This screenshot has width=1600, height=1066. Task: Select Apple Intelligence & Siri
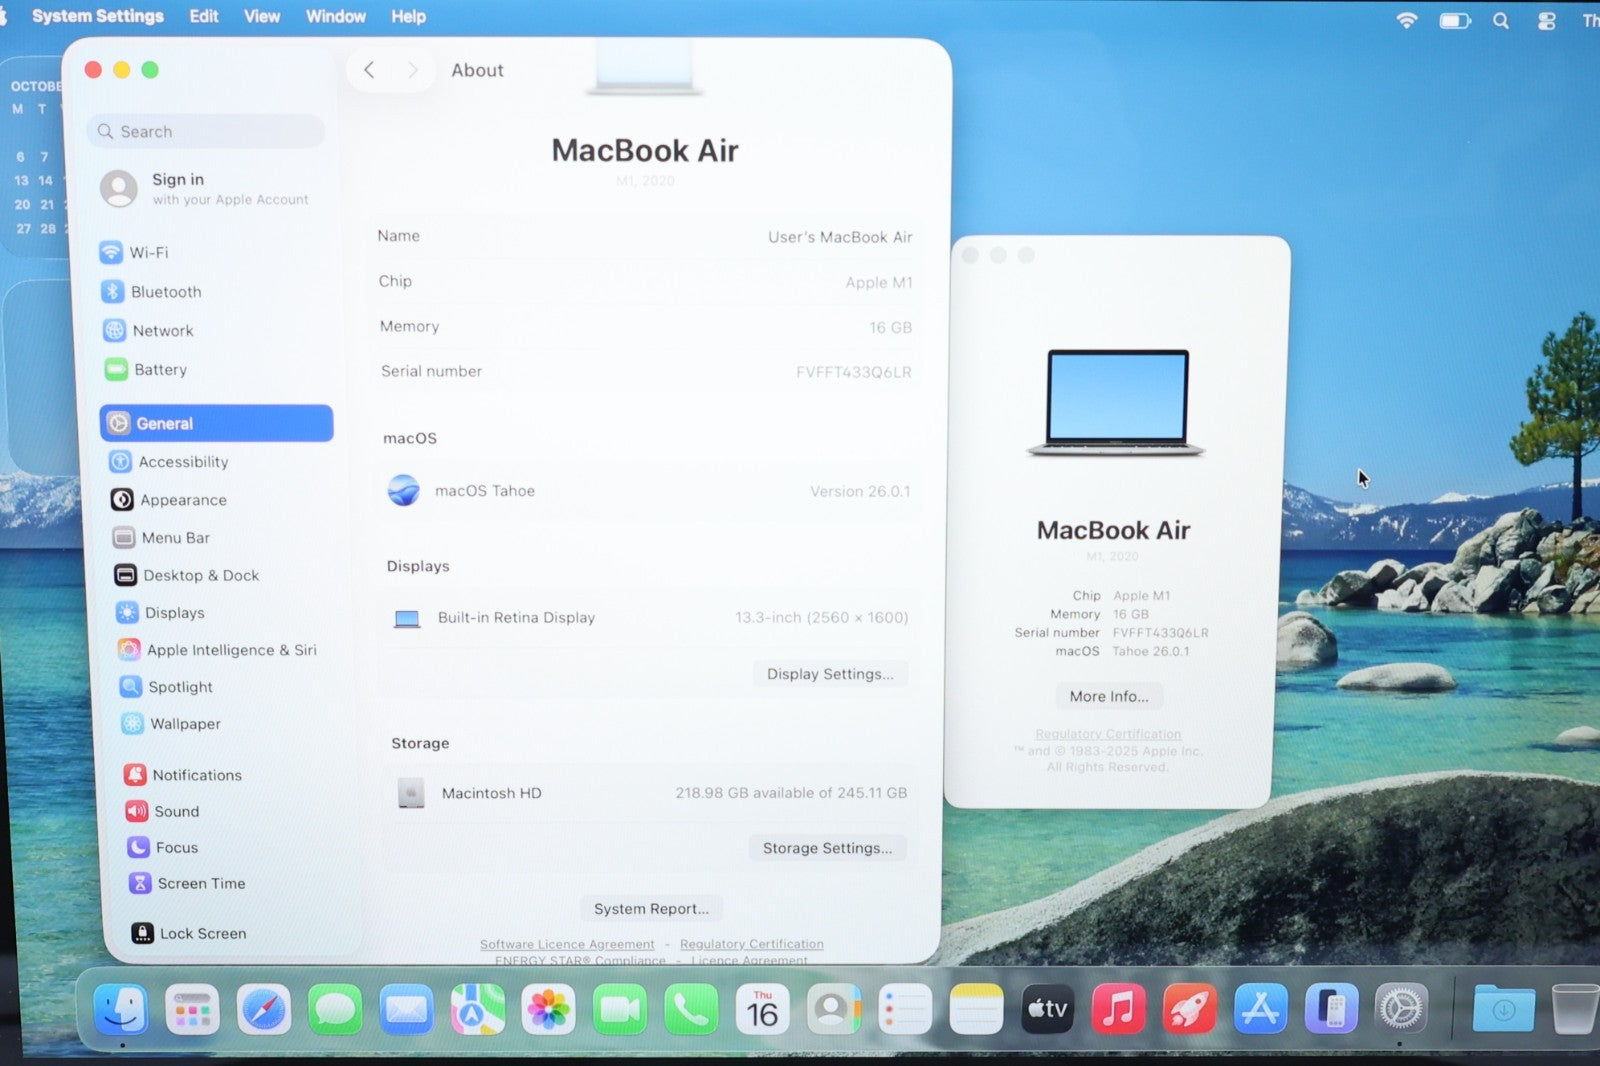(231, 650)
